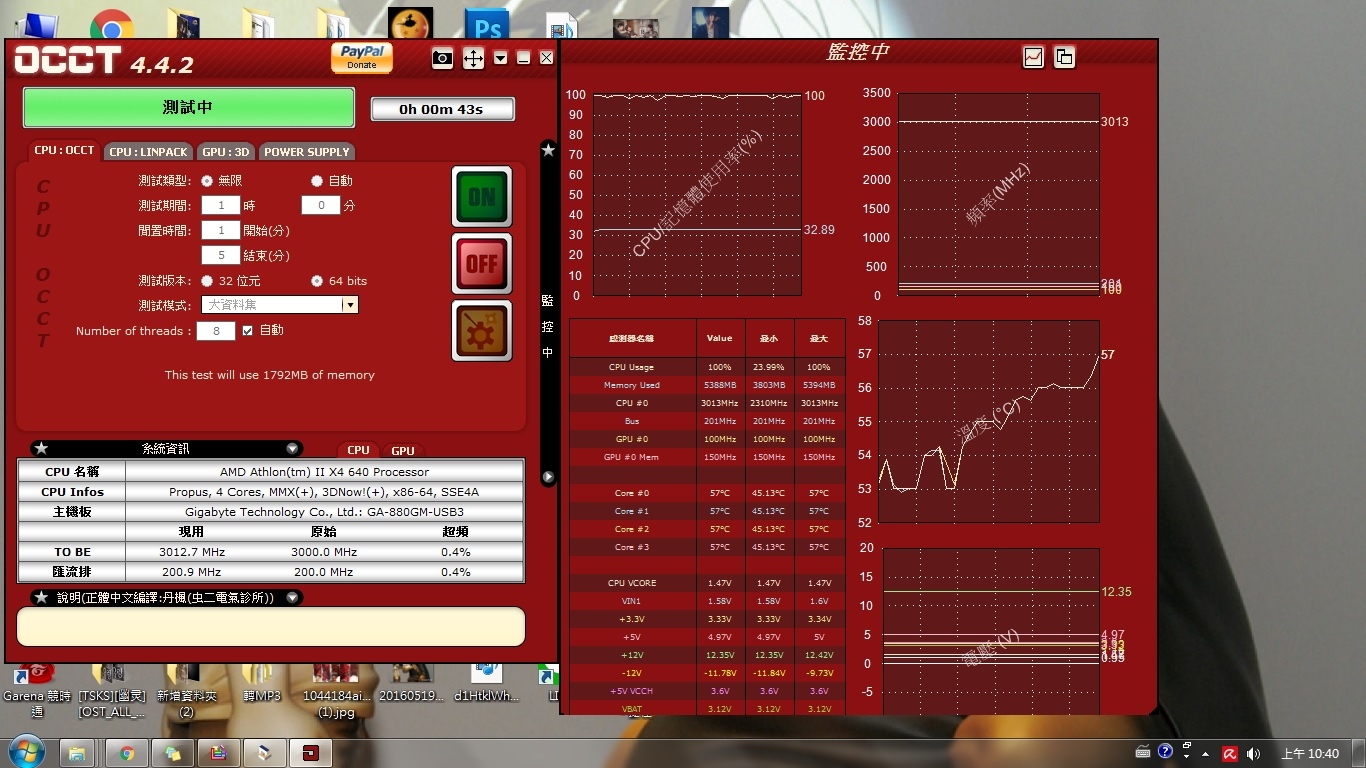This screenshot has width=1366, height=768.
Task: Collapse the 說明 section arrow
Action: pyautogui.click(x=292, y=597)
